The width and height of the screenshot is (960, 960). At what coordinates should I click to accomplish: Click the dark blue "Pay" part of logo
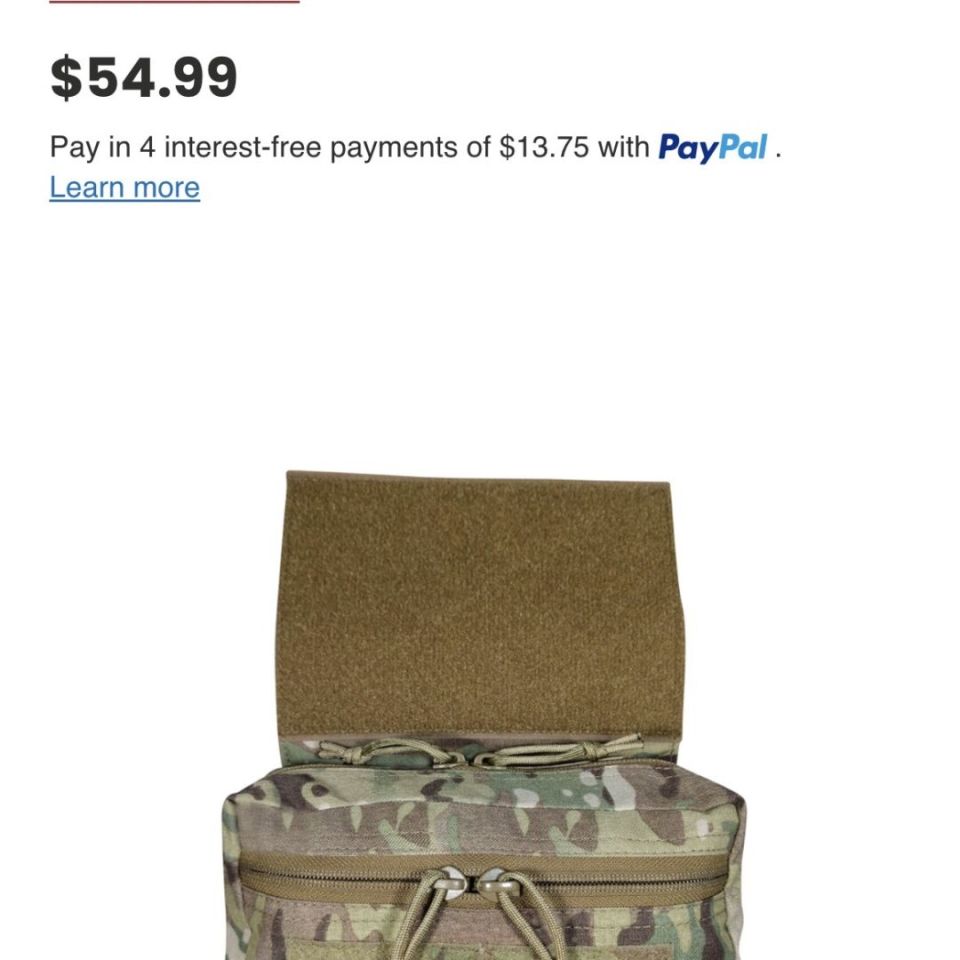tap(688, 149)
